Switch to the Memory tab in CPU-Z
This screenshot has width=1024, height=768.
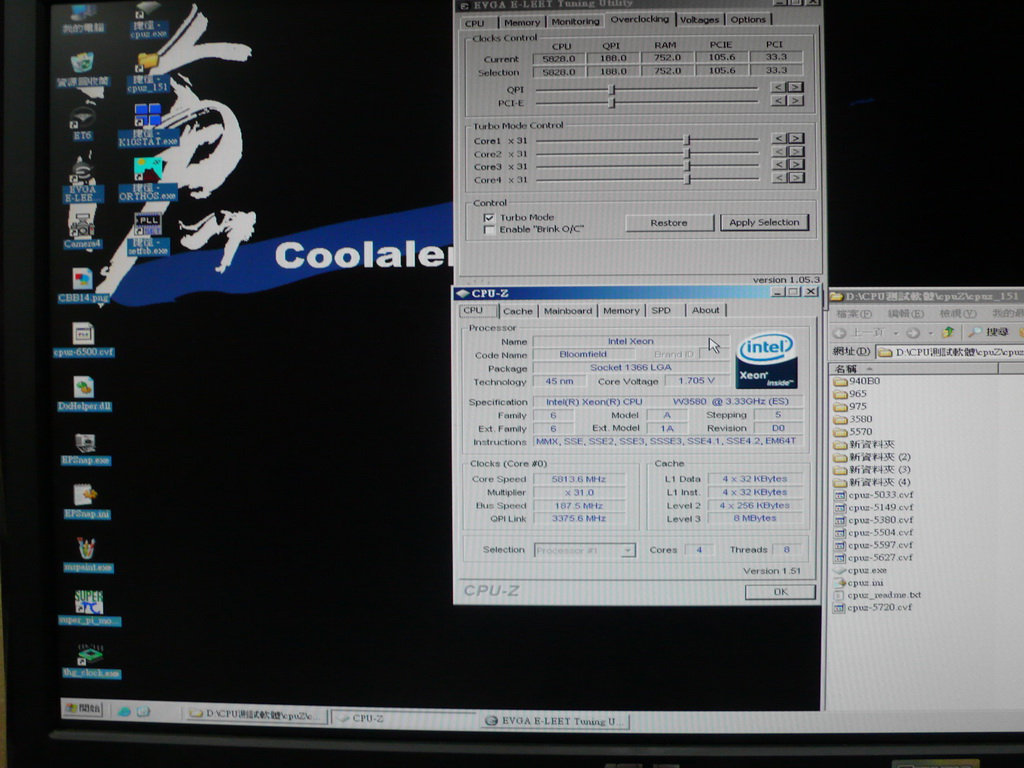tap(621, 311)
